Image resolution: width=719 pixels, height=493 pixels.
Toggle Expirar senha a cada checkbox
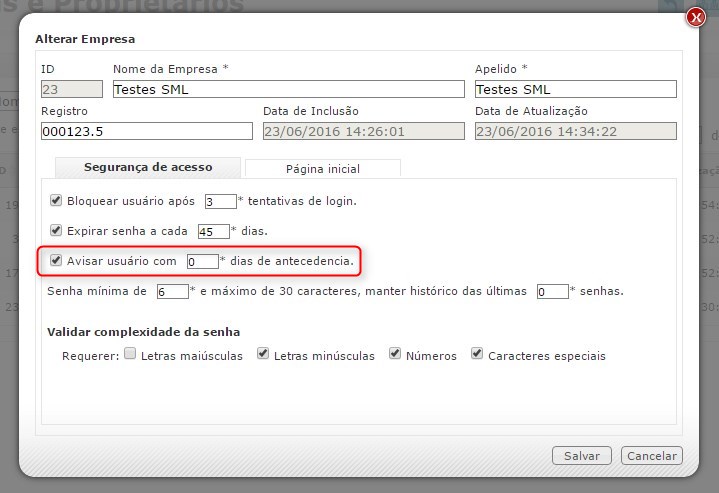pyautogui.click(x=56, y=230)
